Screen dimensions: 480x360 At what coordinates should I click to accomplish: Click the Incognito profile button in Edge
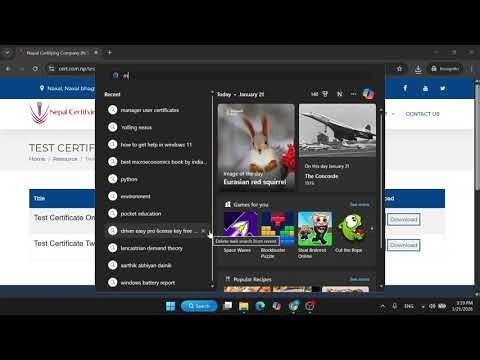coord(445,69)
